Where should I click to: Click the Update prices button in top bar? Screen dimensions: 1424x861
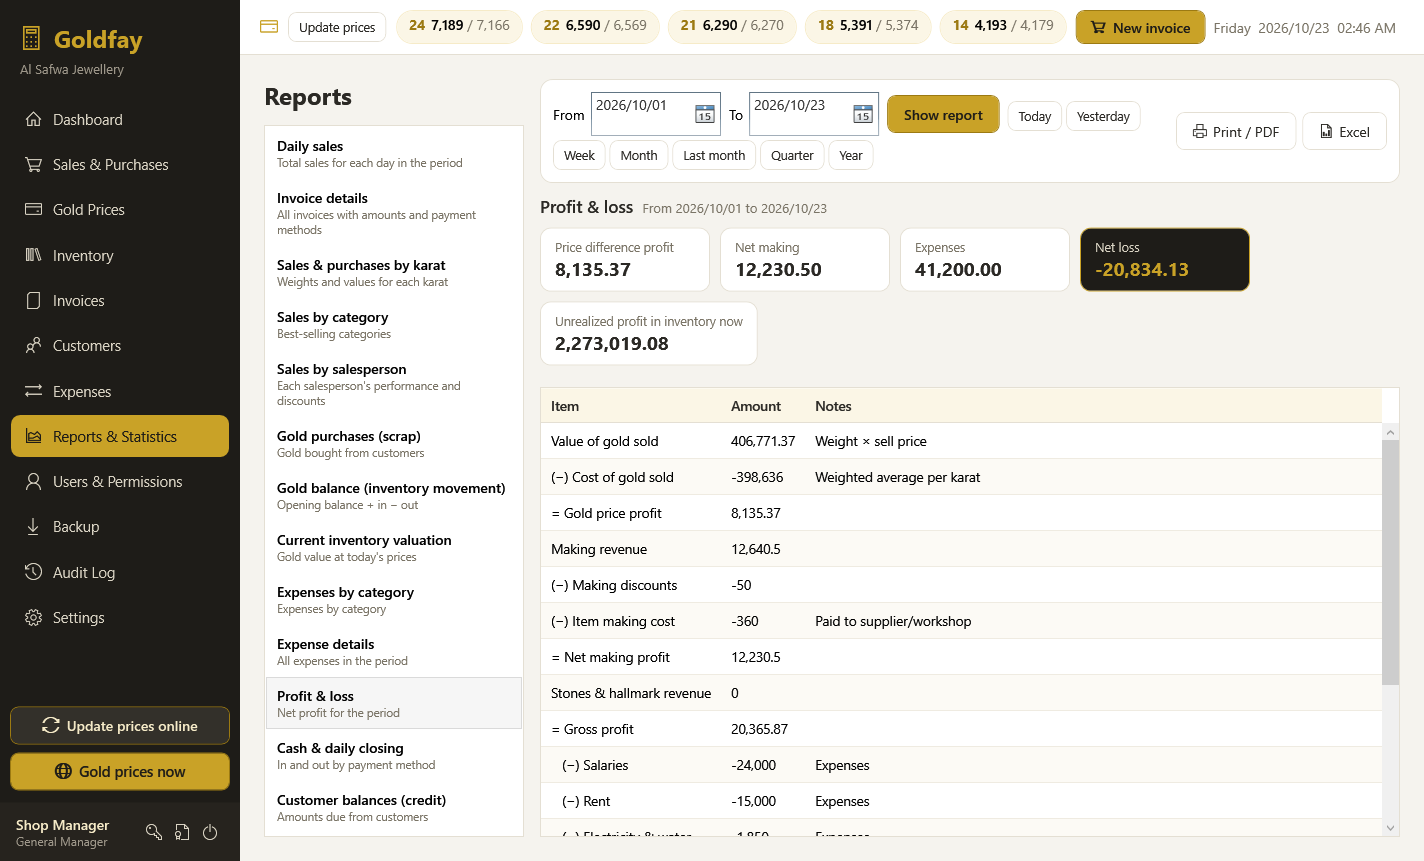[x=337, y=27]
